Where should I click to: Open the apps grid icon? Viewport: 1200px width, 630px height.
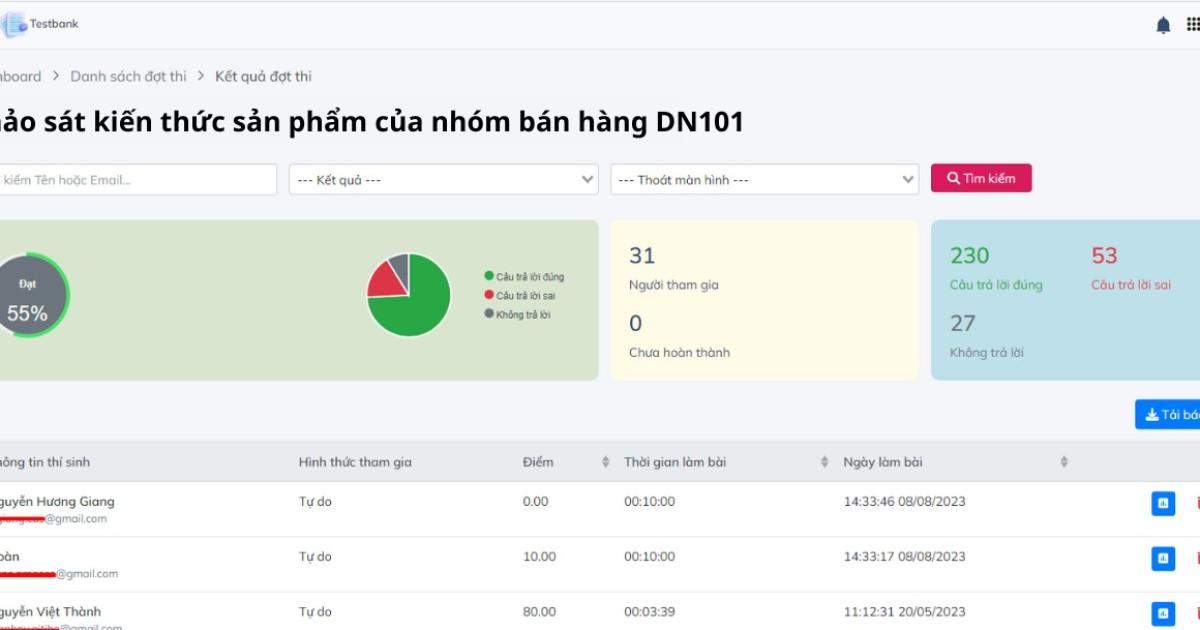point(1192,24)
